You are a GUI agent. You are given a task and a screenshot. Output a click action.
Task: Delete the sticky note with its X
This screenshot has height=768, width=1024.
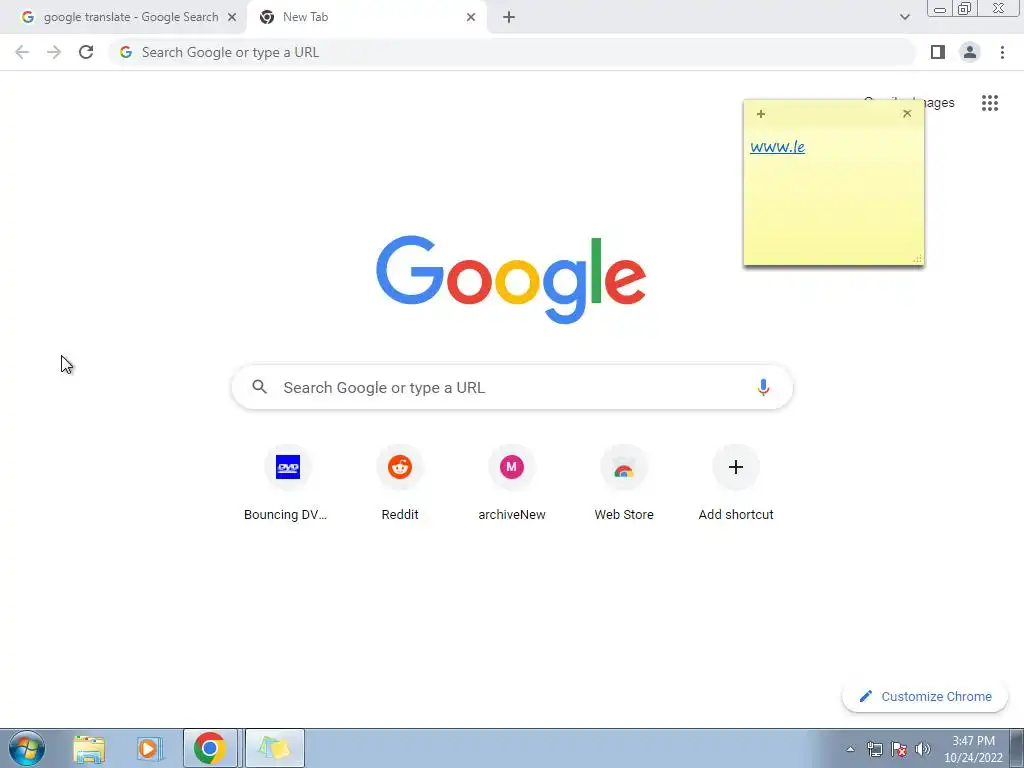click(907, 114)
